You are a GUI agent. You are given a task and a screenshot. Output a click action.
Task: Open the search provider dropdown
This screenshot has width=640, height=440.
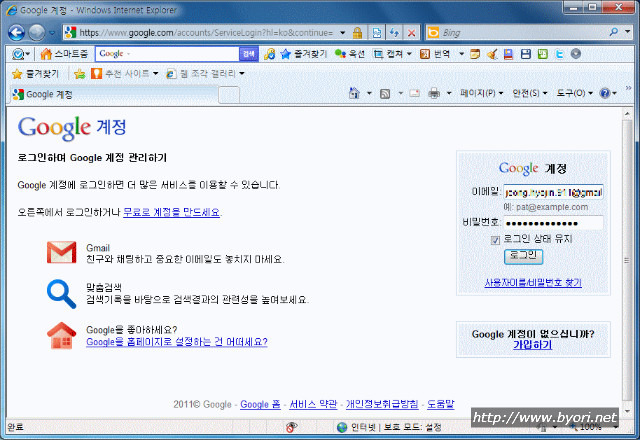(x=627, y=32)
